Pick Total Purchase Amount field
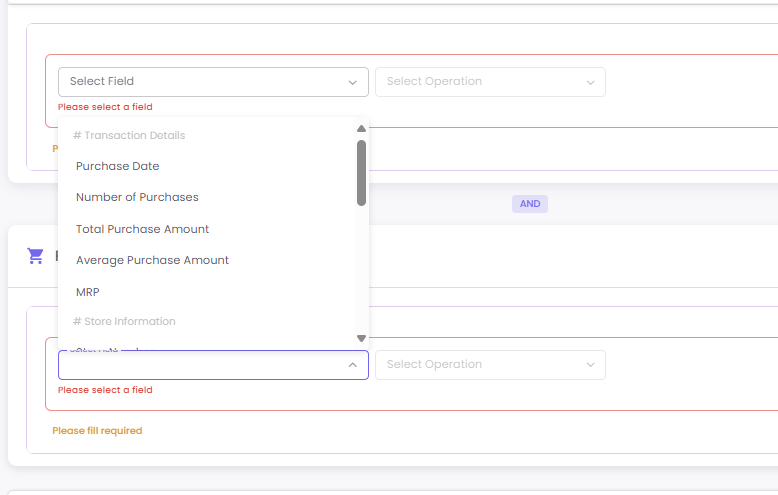The width and height of the screenshot is (778, 495). pyautogui.click(x=142, y=229)
